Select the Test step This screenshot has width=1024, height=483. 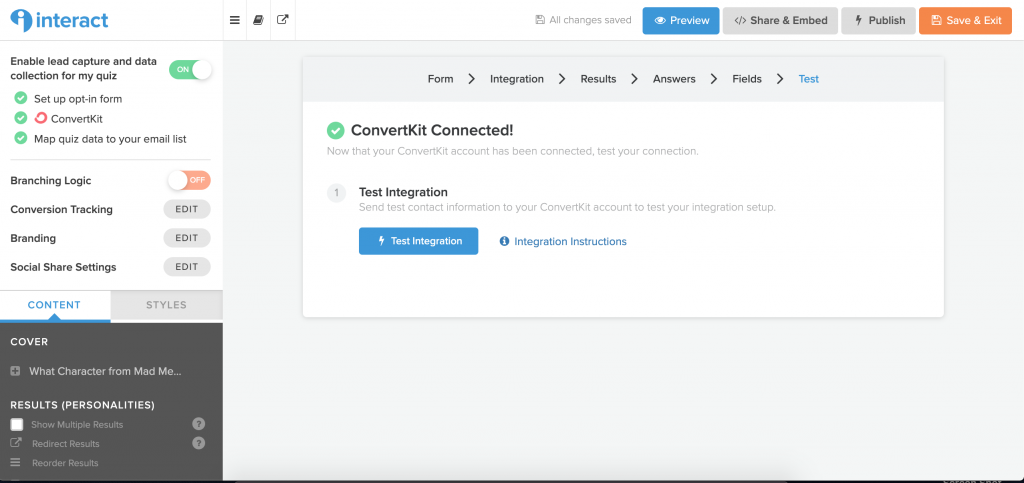(808, 79)
